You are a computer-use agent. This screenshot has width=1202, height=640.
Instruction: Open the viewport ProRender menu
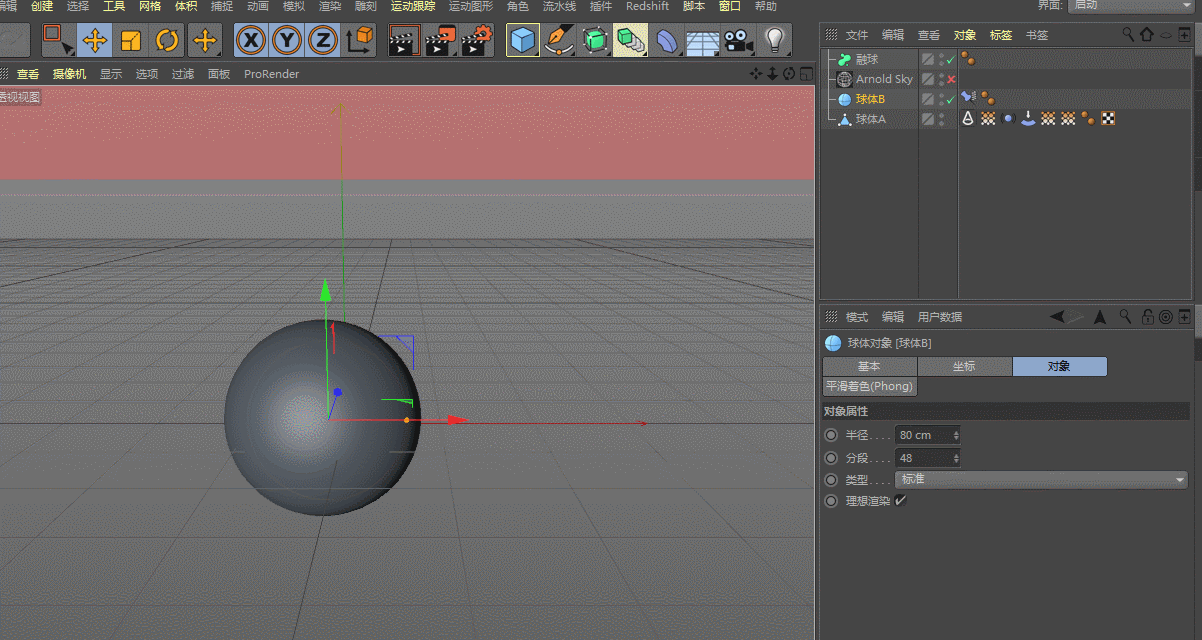click(272, 74)
